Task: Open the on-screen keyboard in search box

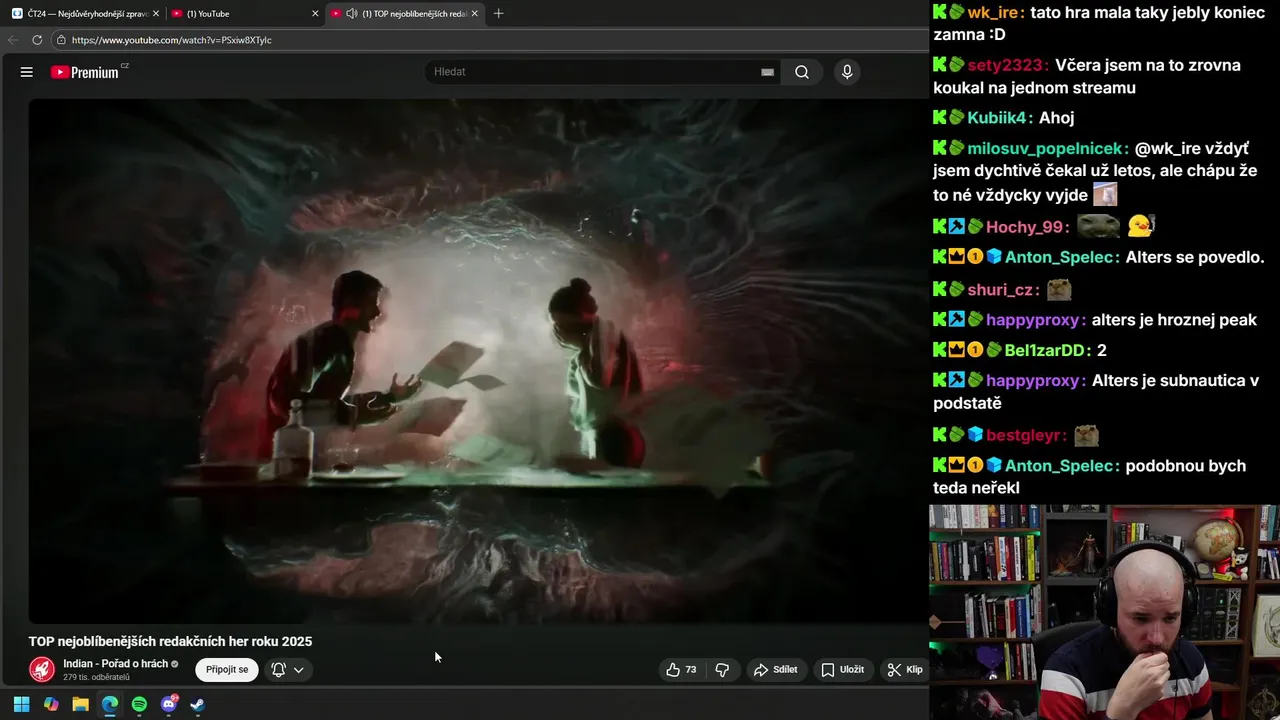Action: pyautogui.click(x=767, y=72)
